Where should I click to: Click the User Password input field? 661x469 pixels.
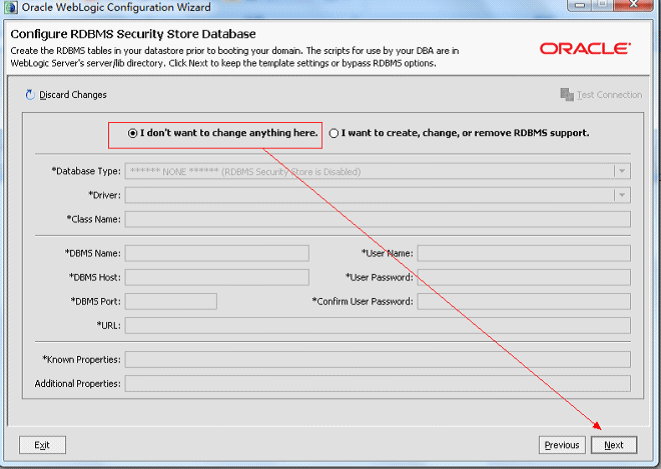pyautogui.click(x=524, y=277)
